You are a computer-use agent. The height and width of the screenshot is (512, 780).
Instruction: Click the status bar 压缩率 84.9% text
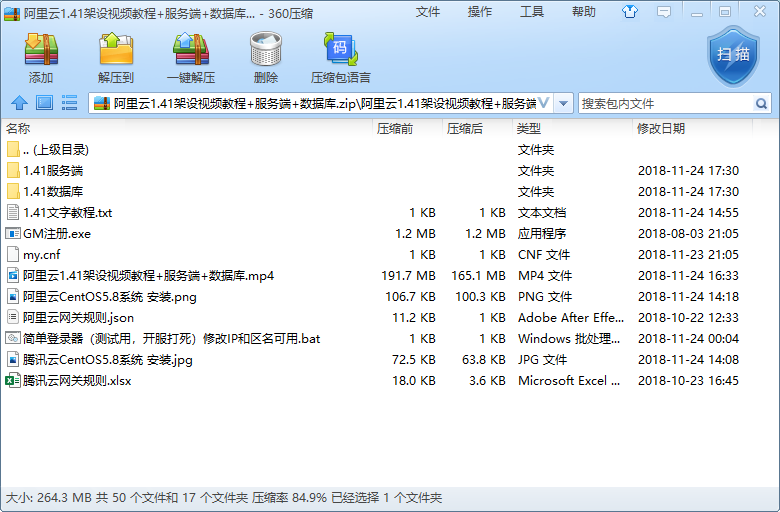click(289, 498)
